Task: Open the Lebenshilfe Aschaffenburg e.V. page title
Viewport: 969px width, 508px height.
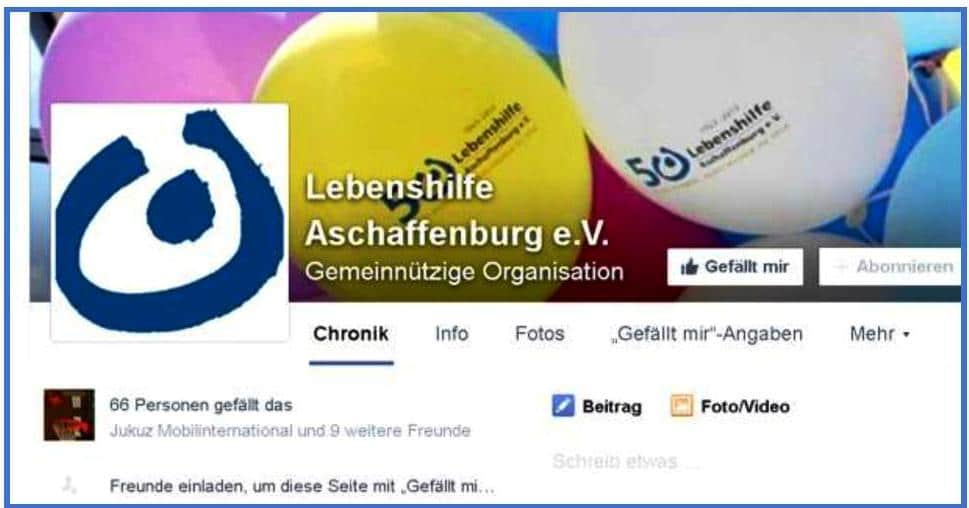Action: coord(457,210)
